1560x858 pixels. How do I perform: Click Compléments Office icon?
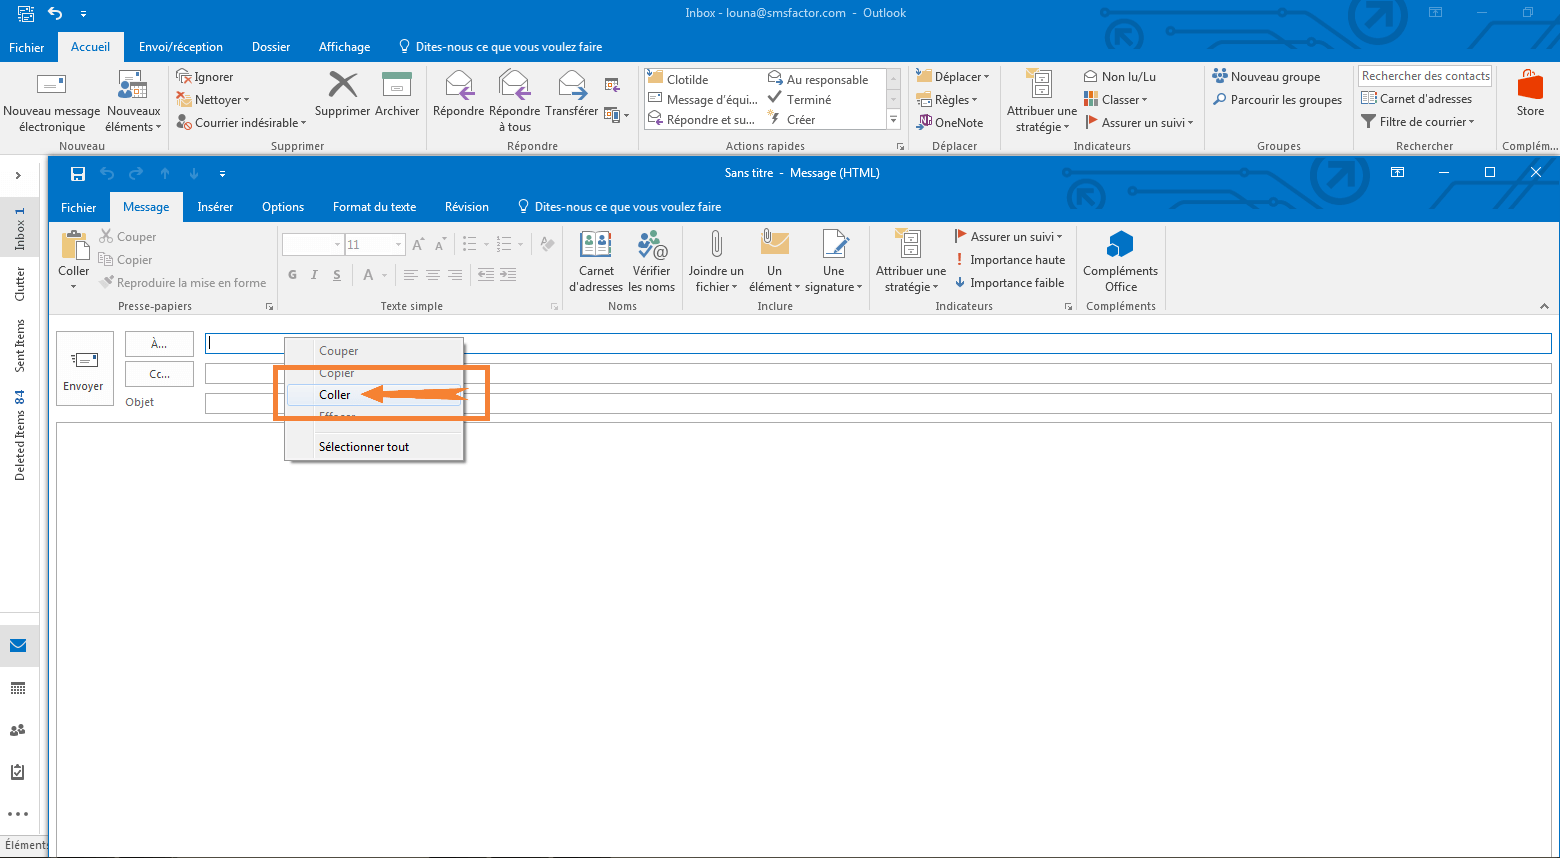click(1120, 244)
